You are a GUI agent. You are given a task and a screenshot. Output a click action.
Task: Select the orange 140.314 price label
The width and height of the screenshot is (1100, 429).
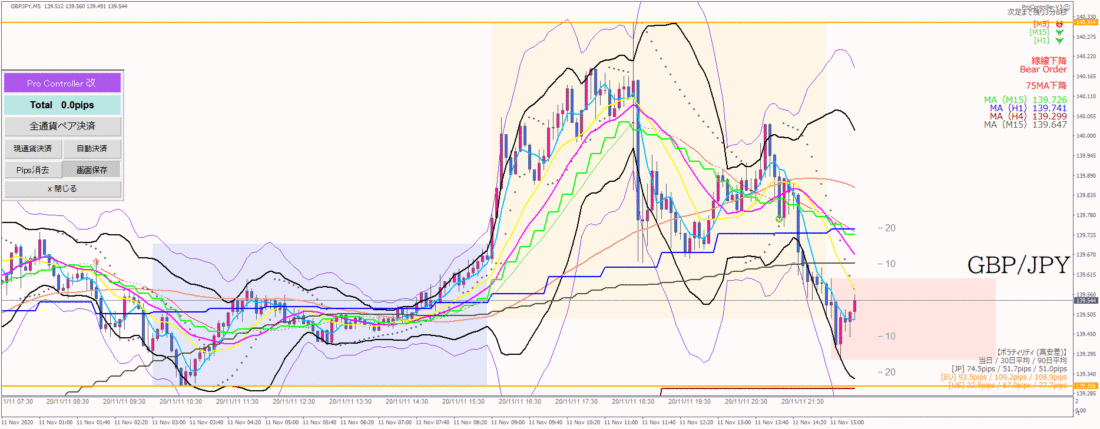1087,22
